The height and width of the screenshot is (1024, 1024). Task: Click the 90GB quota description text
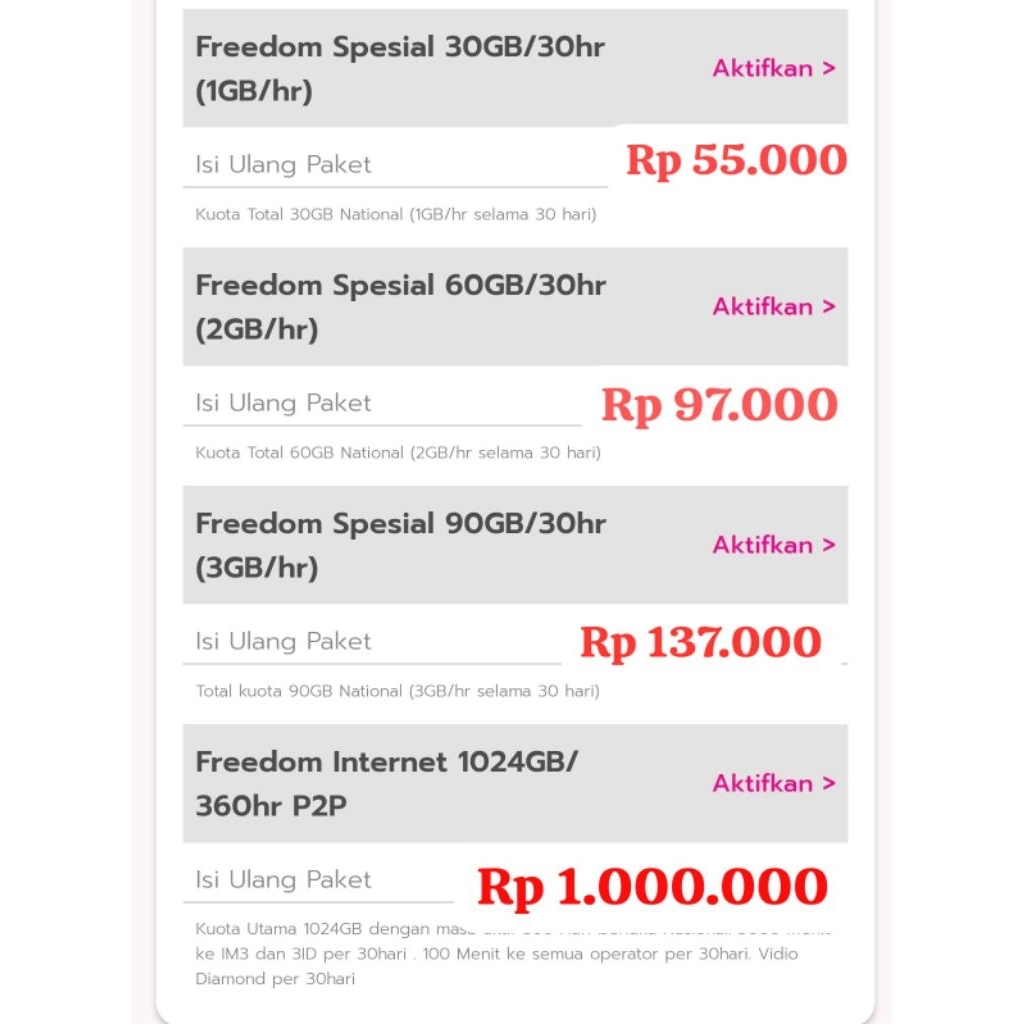click(397, 691)
